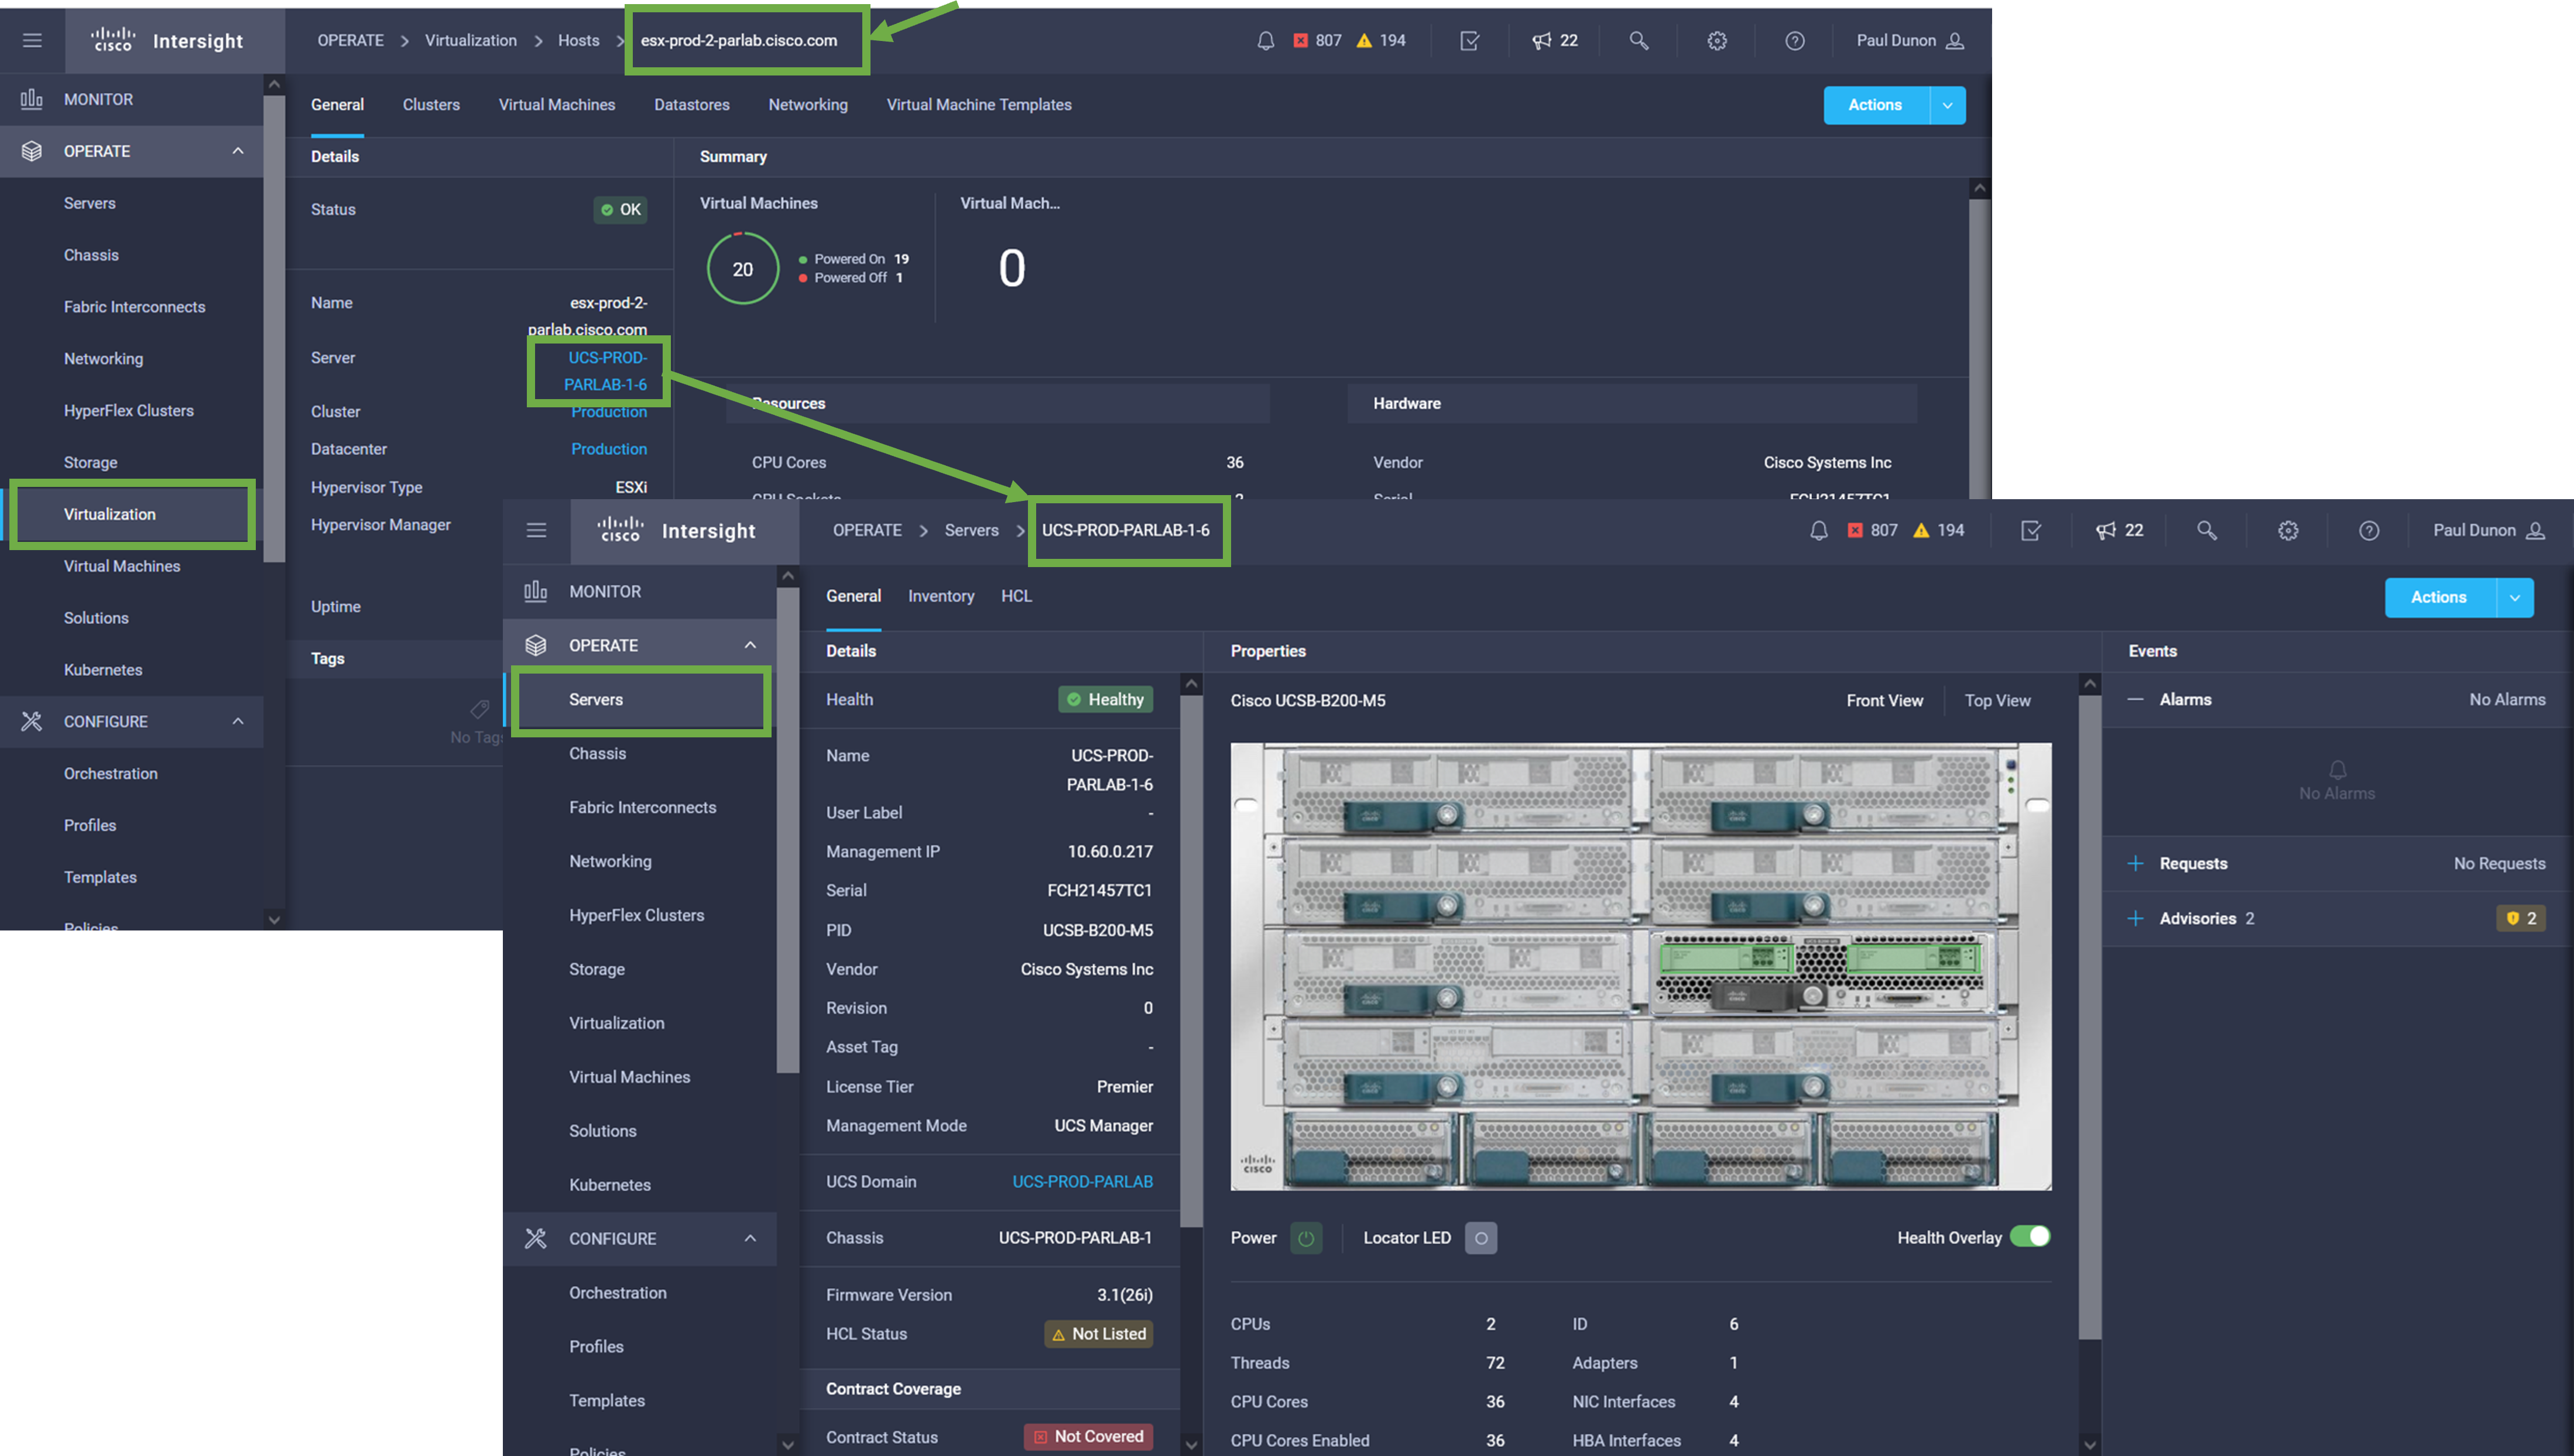Toggle the Health Overlay switch
Viewport: 2574px width, 1456px height.
pos(2030,1237)
